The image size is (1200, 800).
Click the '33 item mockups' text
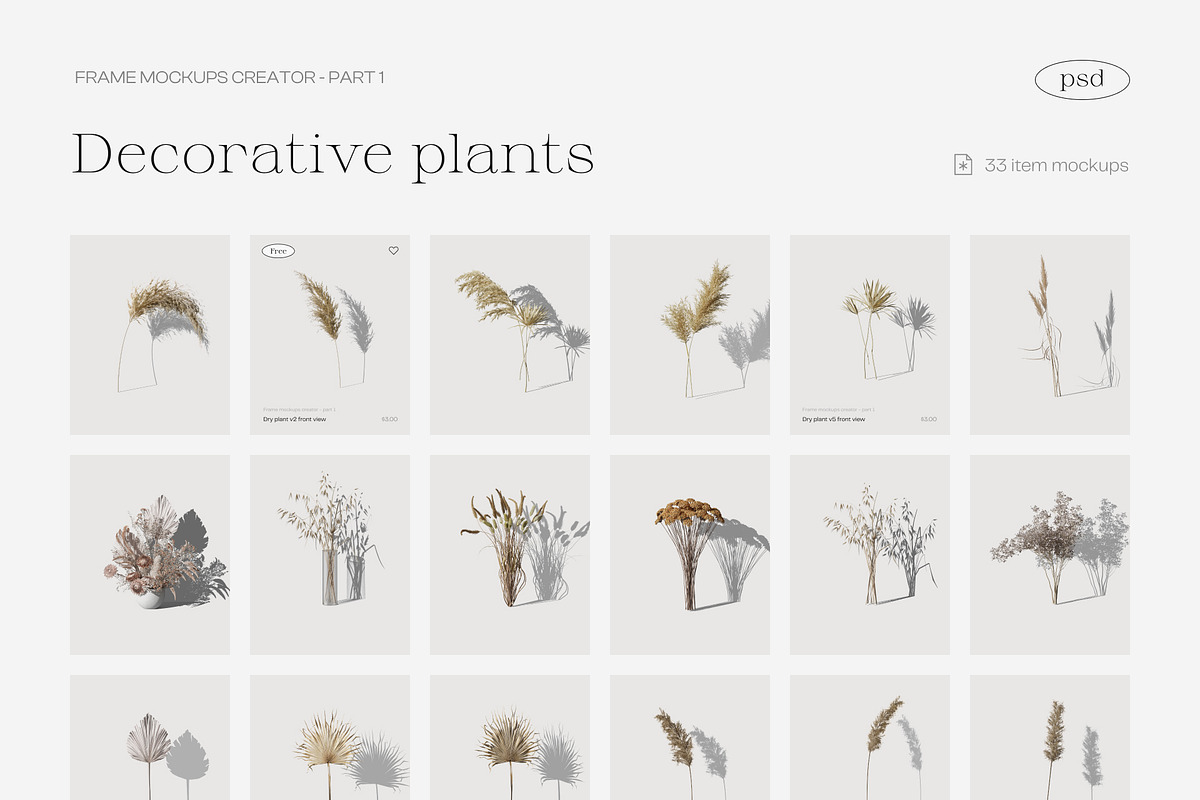[1056, 165]
